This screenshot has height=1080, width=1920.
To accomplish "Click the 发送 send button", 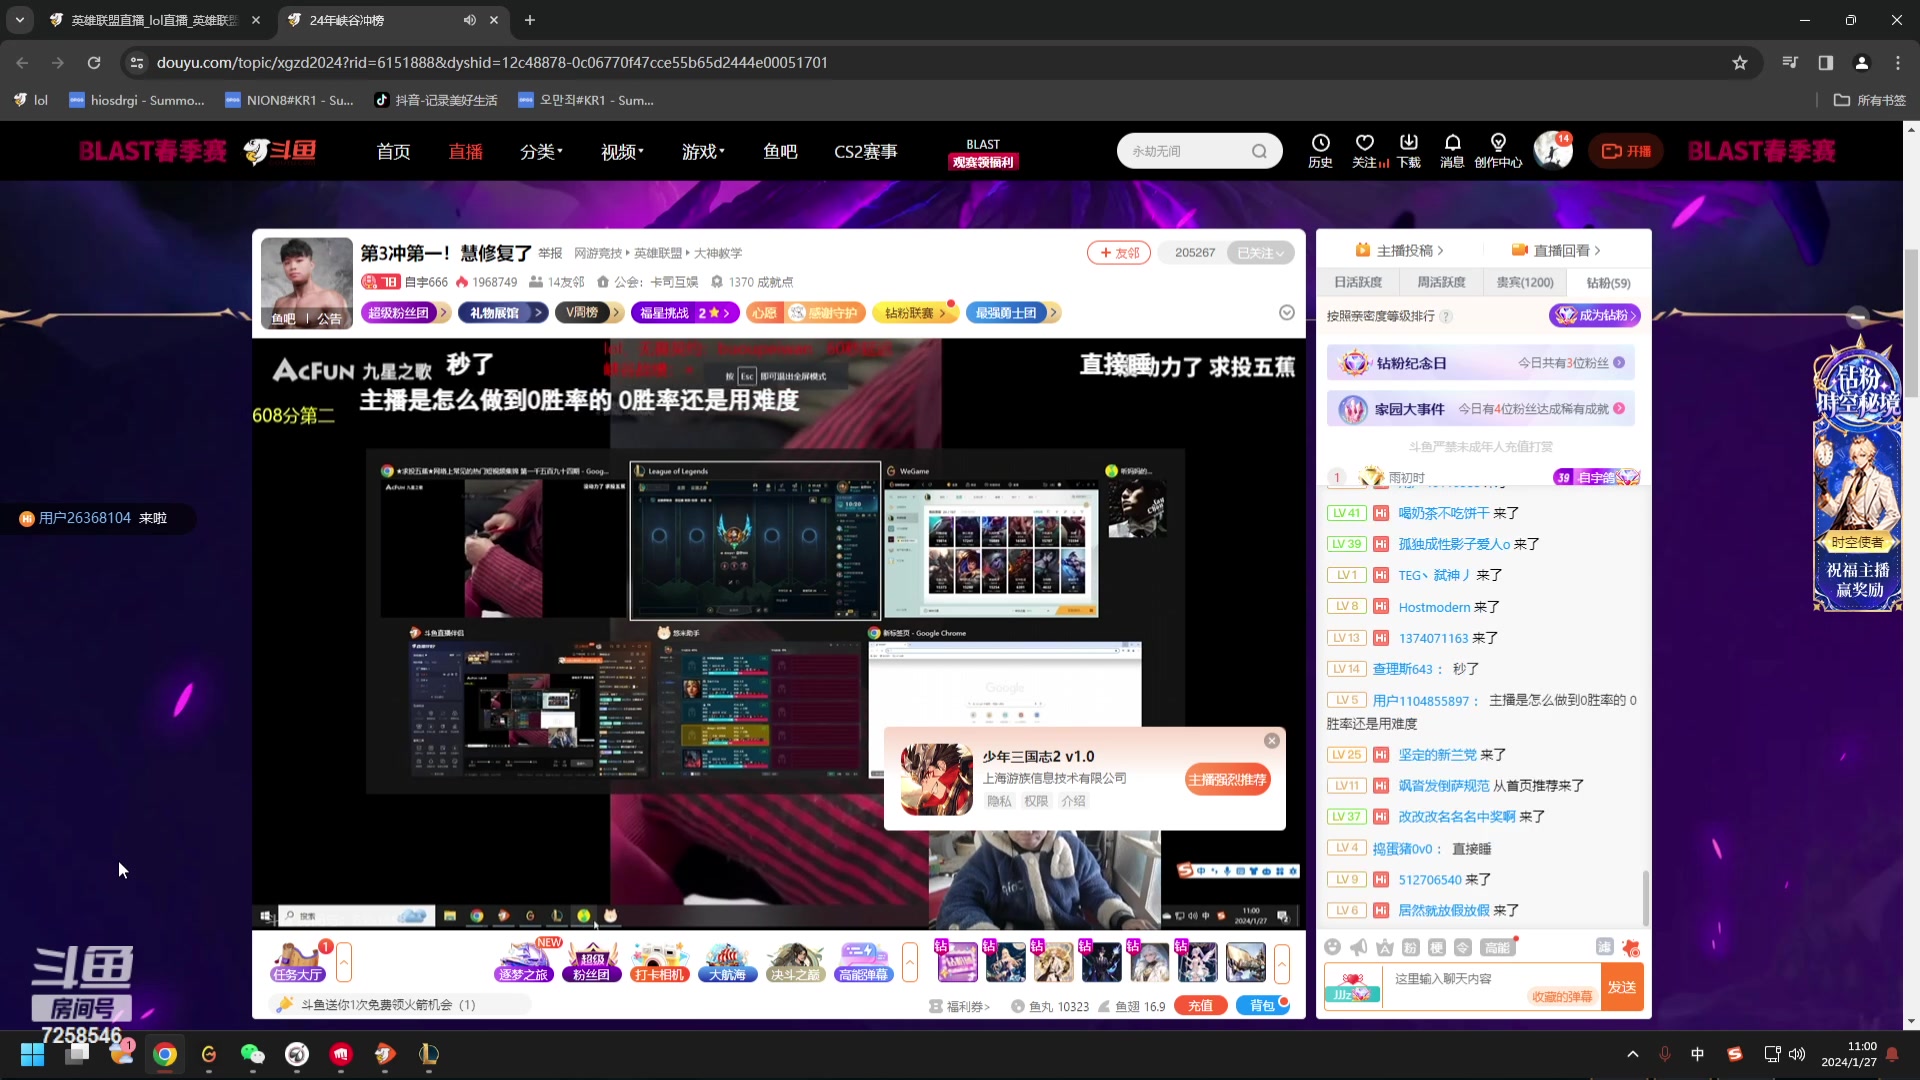I will pyautogui.click(x=1622, y=987).
